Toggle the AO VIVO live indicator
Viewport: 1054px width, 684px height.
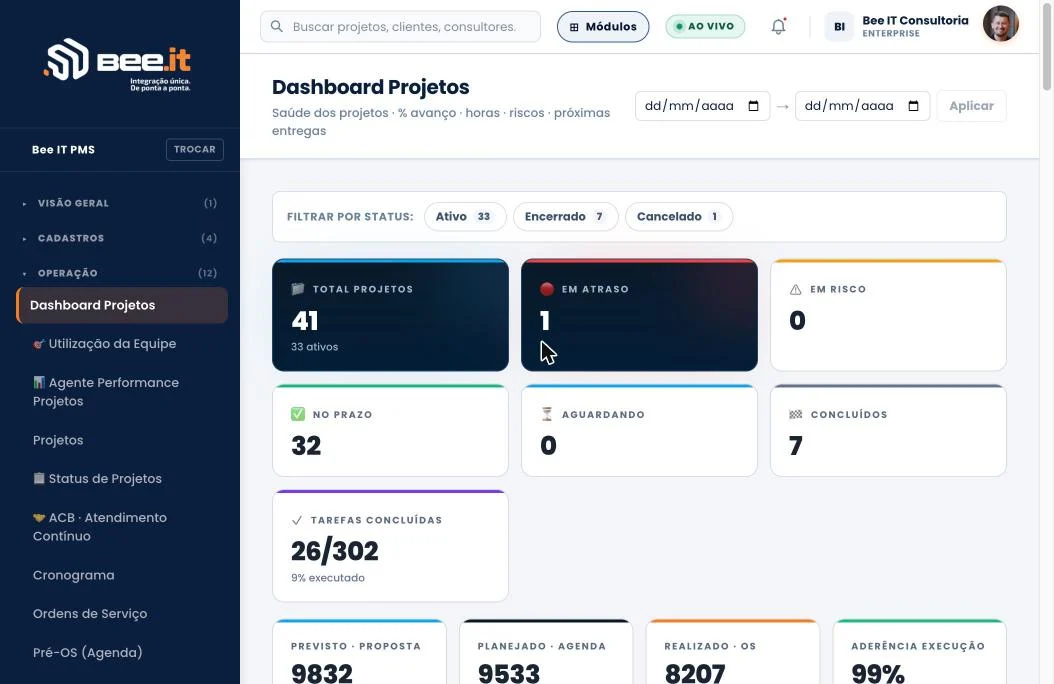tap(705, 26)
